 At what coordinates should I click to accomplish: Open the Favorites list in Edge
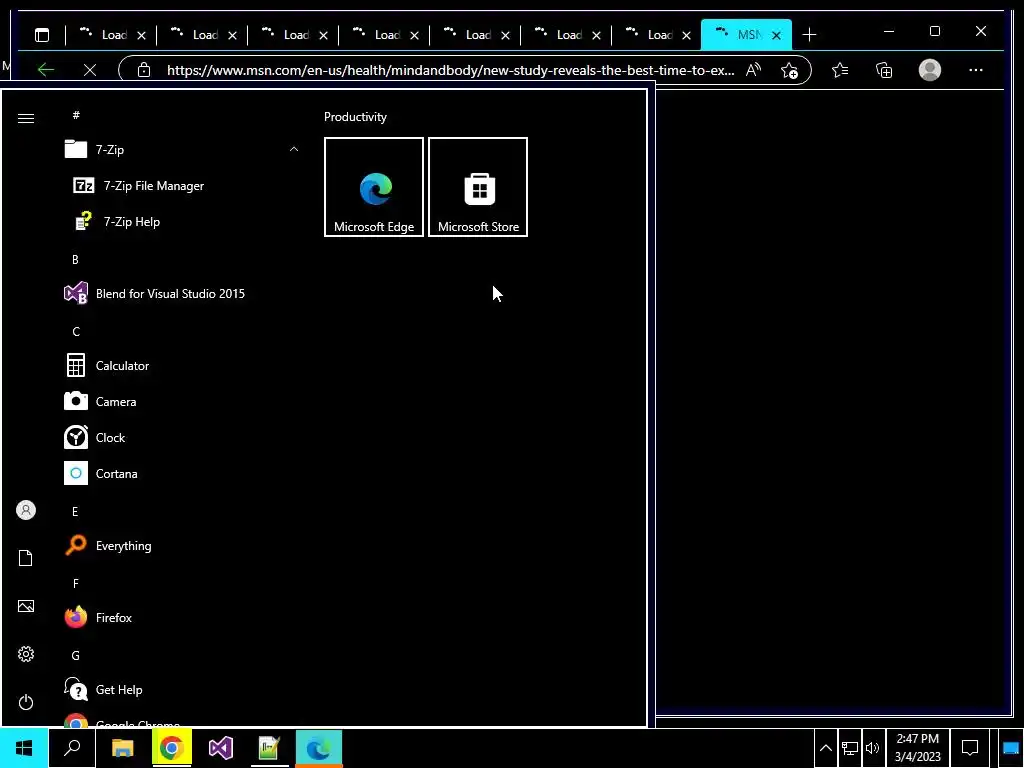pyautogui.click(x=840, y=70)
